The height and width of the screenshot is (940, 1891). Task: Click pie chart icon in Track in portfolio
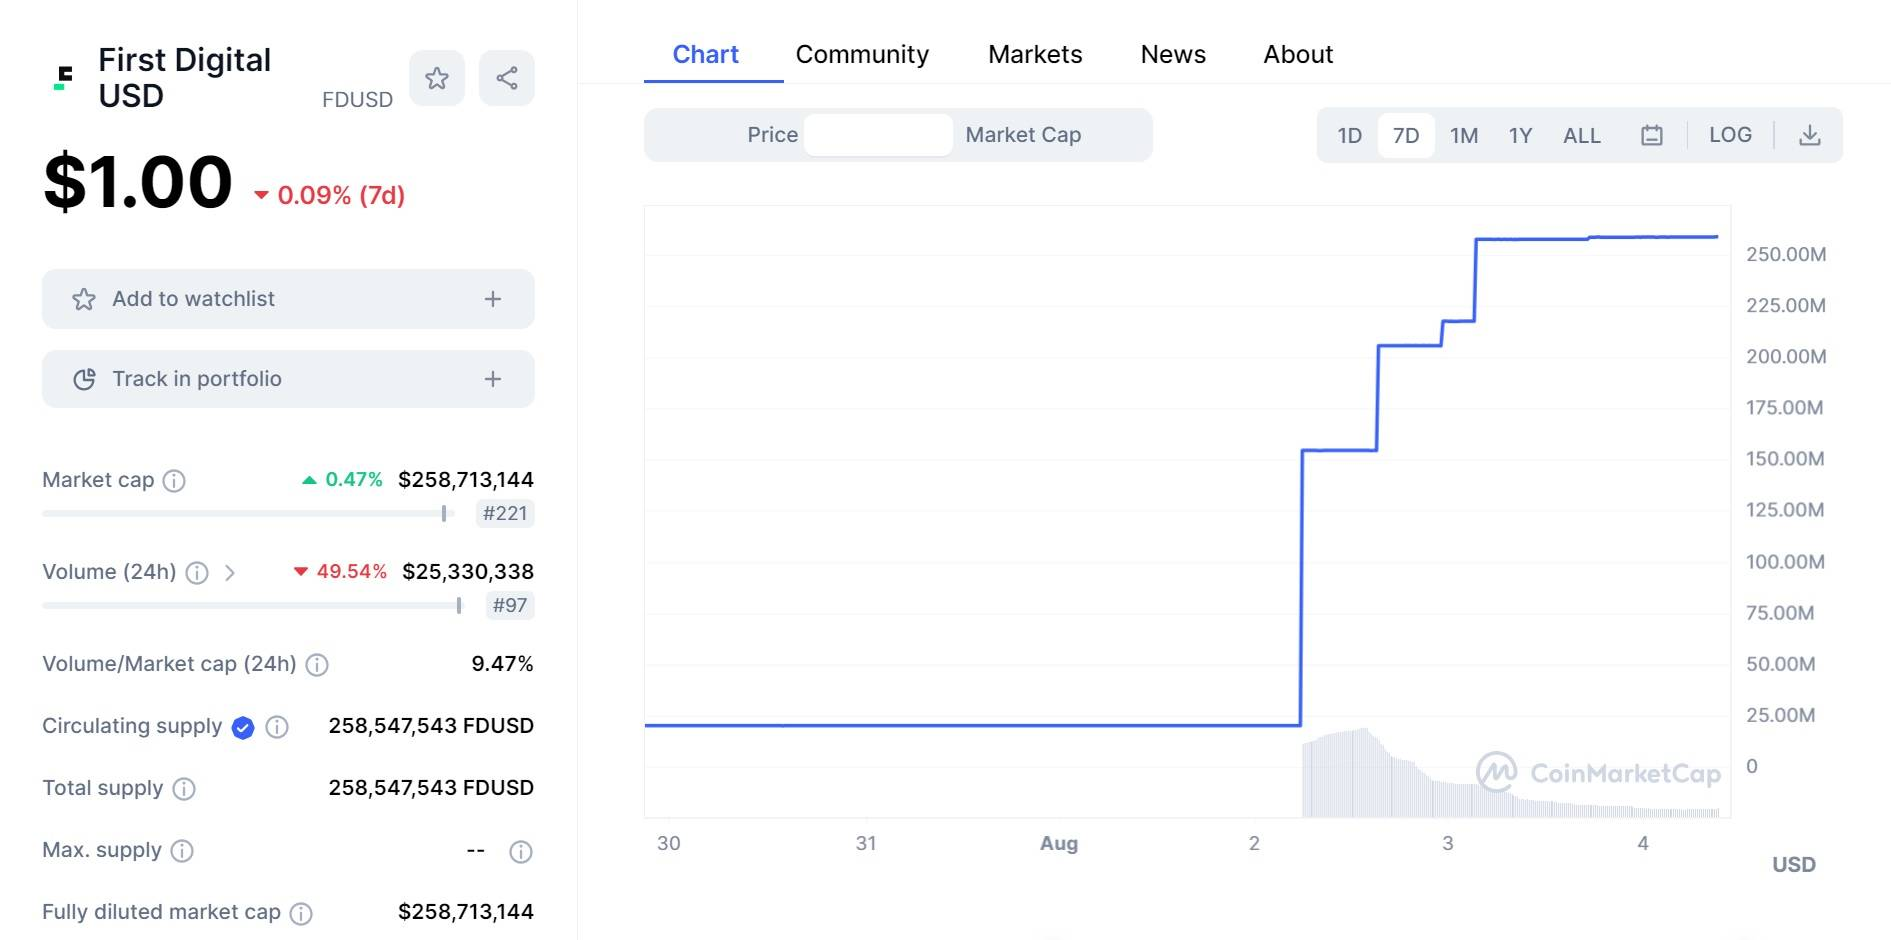click(84, 379)
